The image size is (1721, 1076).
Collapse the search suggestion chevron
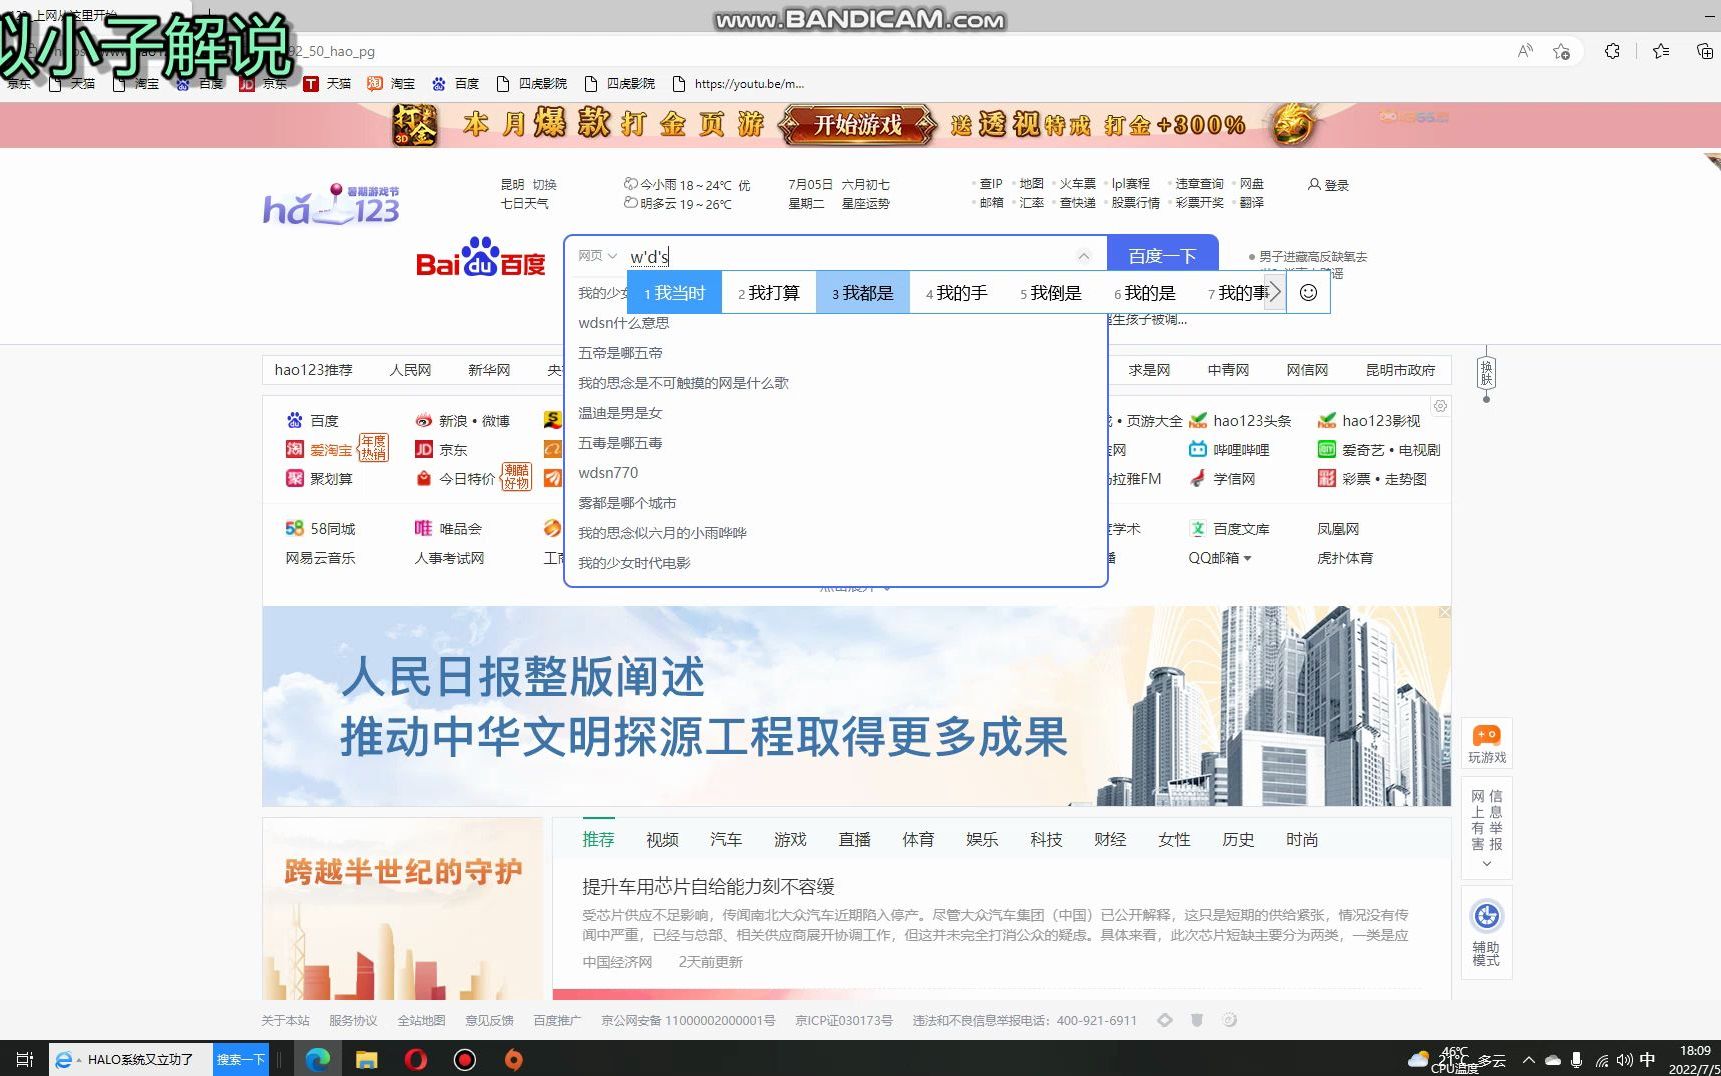point(1083,256)
